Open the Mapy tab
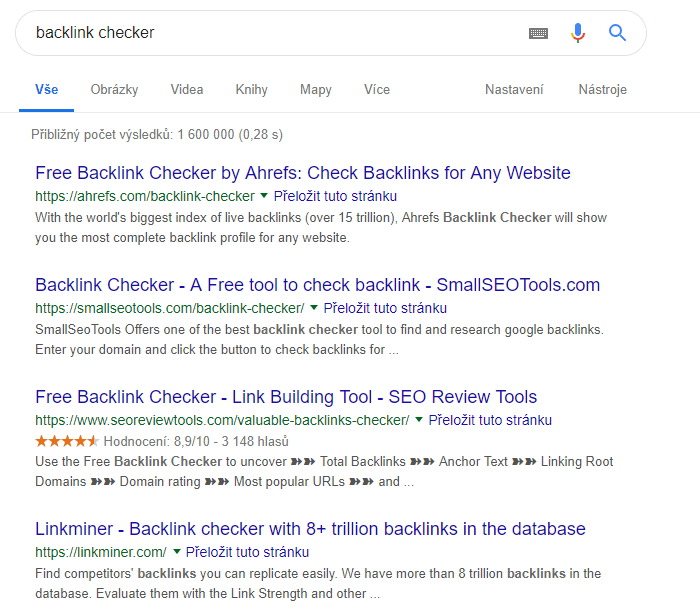The image size is (700, 614). 316,90
